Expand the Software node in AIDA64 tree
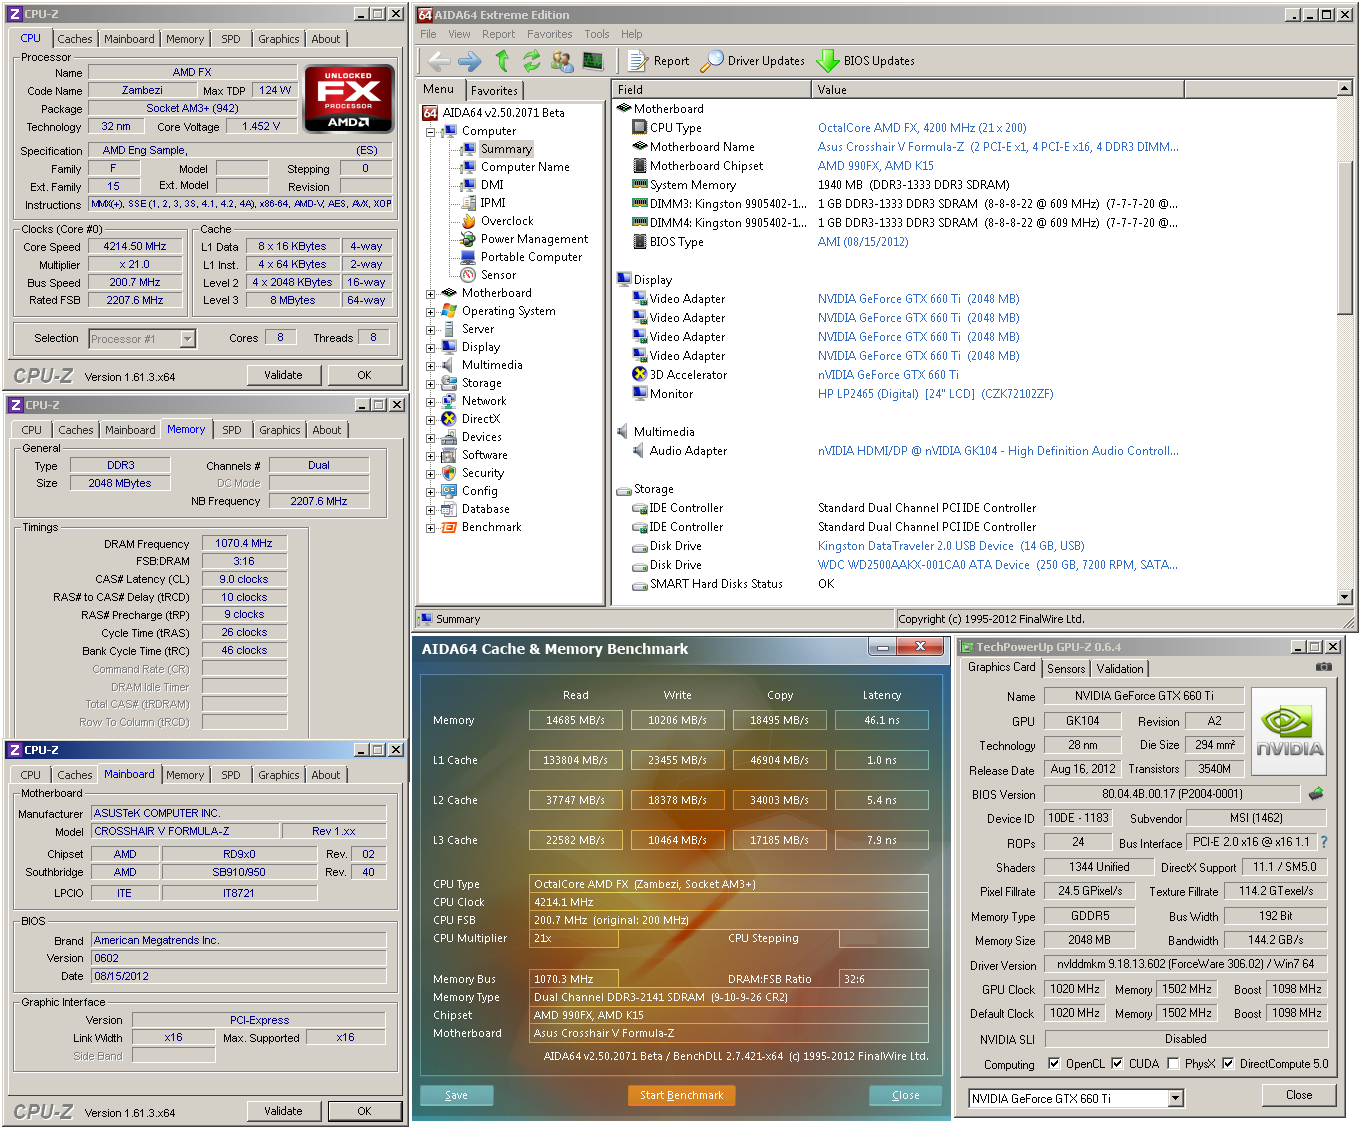This screenshot has height=1130, width=1360. pos(431,456)
